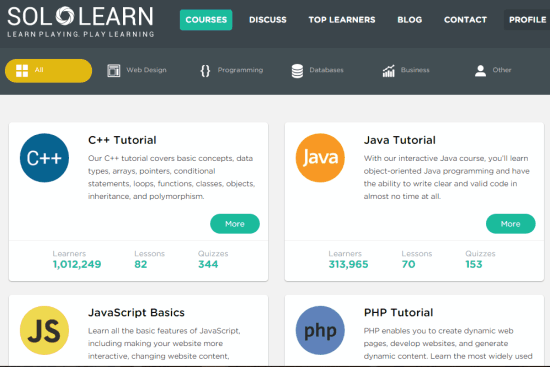This screenshot has width=550, height=367.
Task: Click the Java course description text
Action: [x=447, y=177]
